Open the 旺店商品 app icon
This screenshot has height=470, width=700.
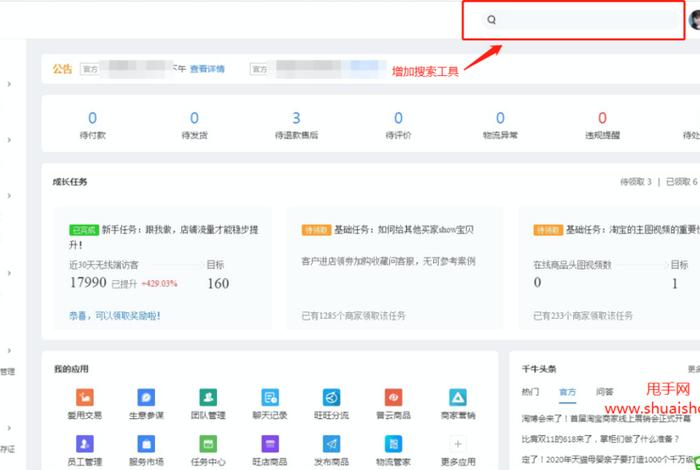(x=270, y=444)
